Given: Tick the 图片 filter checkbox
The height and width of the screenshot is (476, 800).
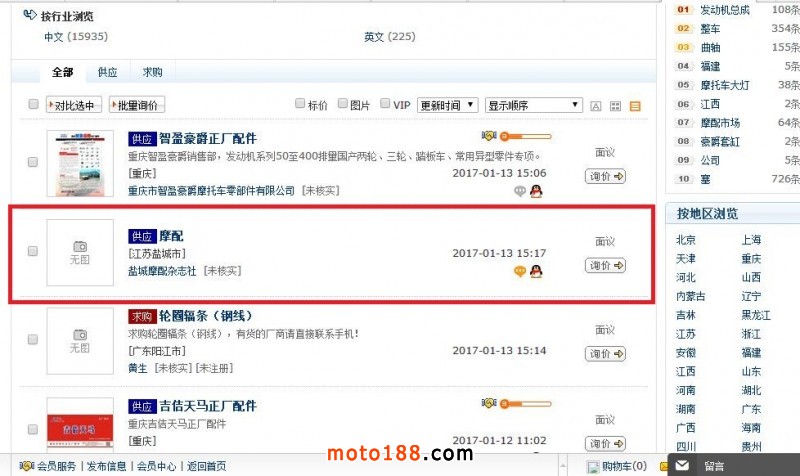Looking at the screenshot, I should [x=343, y=104].
